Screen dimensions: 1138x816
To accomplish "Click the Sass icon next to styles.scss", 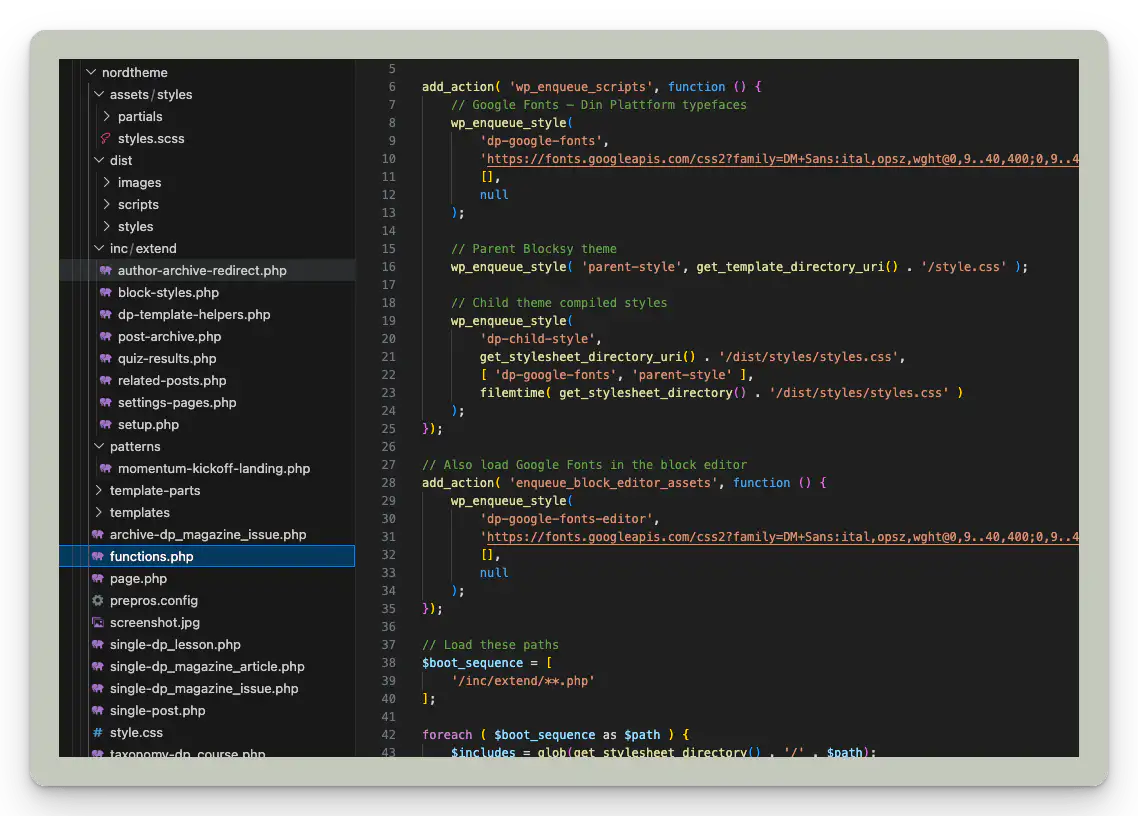I will coord(106,139).
